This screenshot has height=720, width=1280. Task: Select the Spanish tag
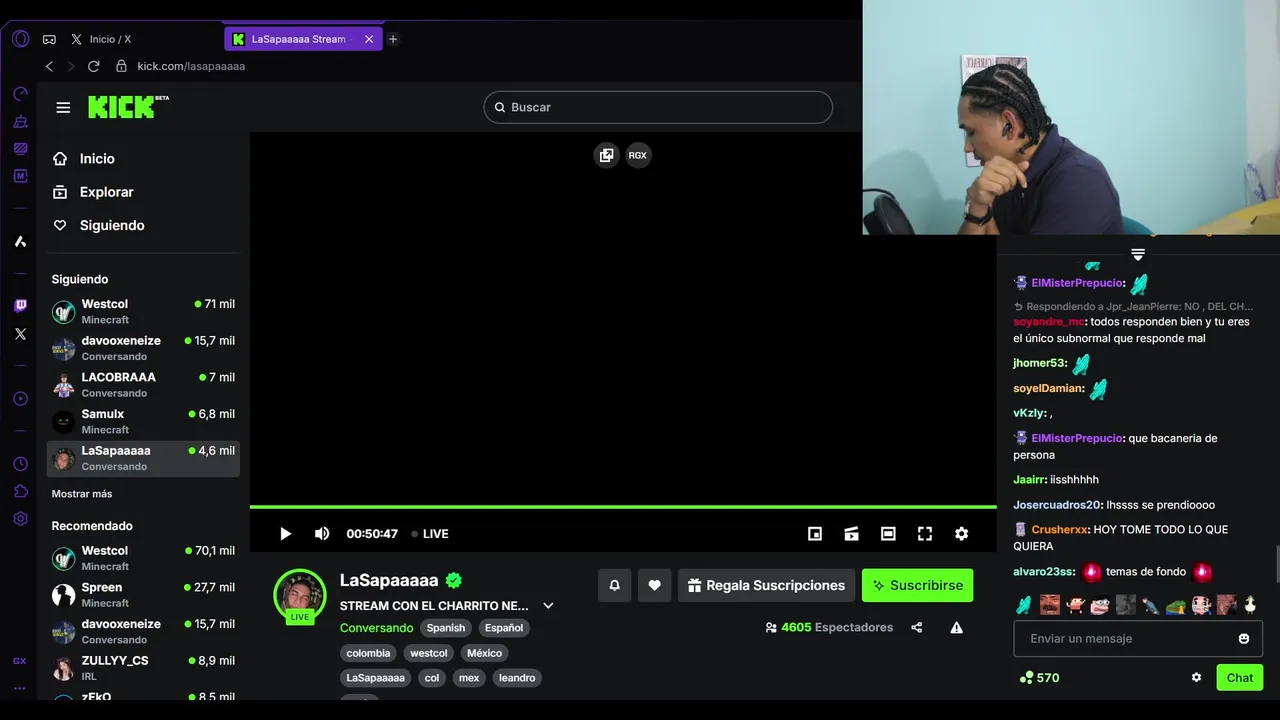[446, 628]
